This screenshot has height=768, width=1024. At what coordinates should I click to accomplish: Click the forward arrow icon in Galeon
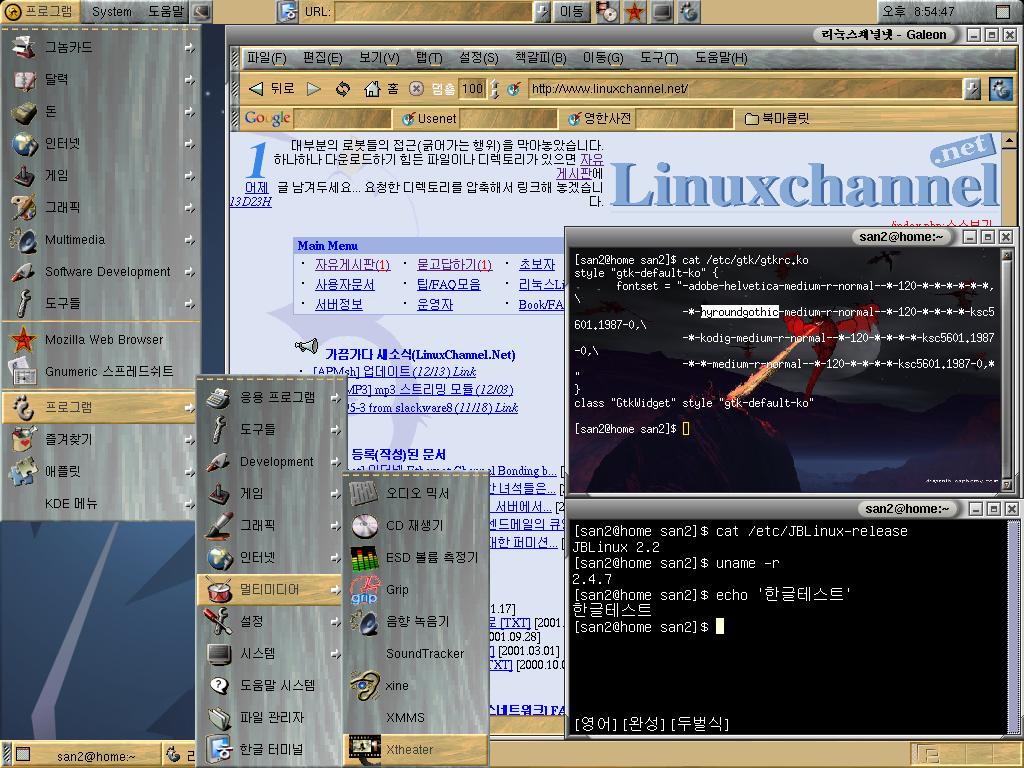click(x=313, y=89)
